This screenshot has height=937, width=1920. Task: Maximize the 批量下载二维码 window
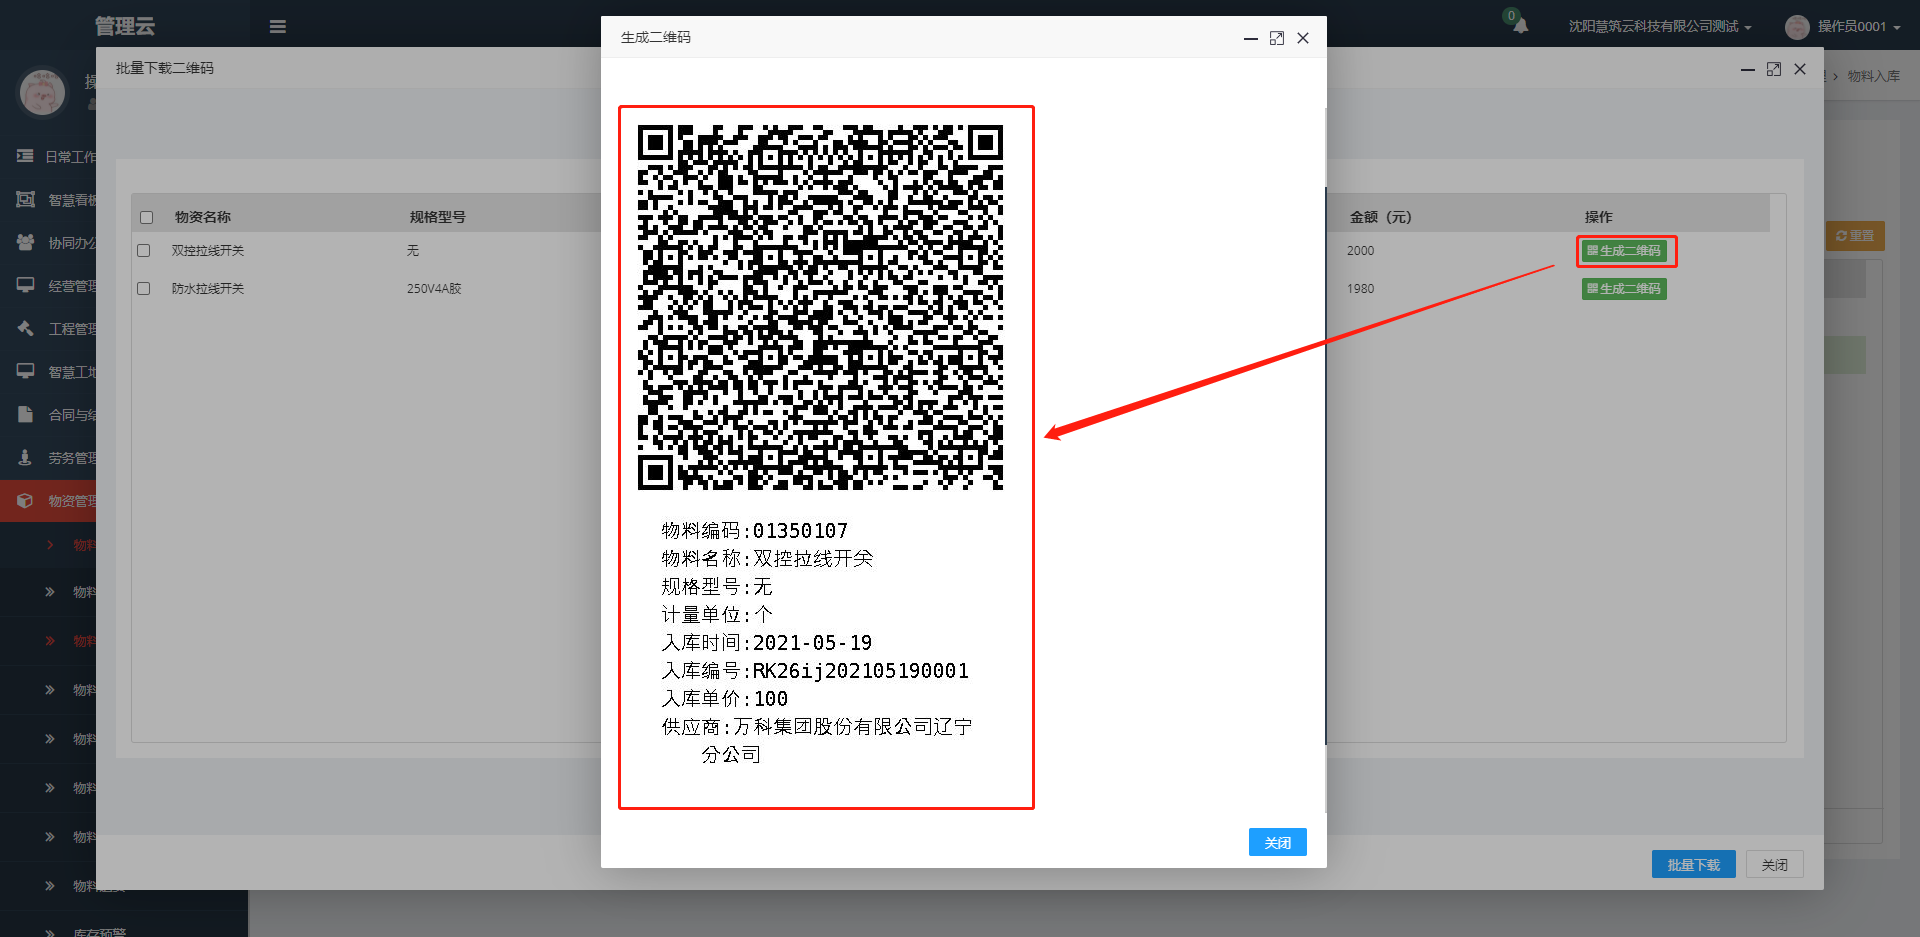pyautogui.click(x=1773, y=69)
